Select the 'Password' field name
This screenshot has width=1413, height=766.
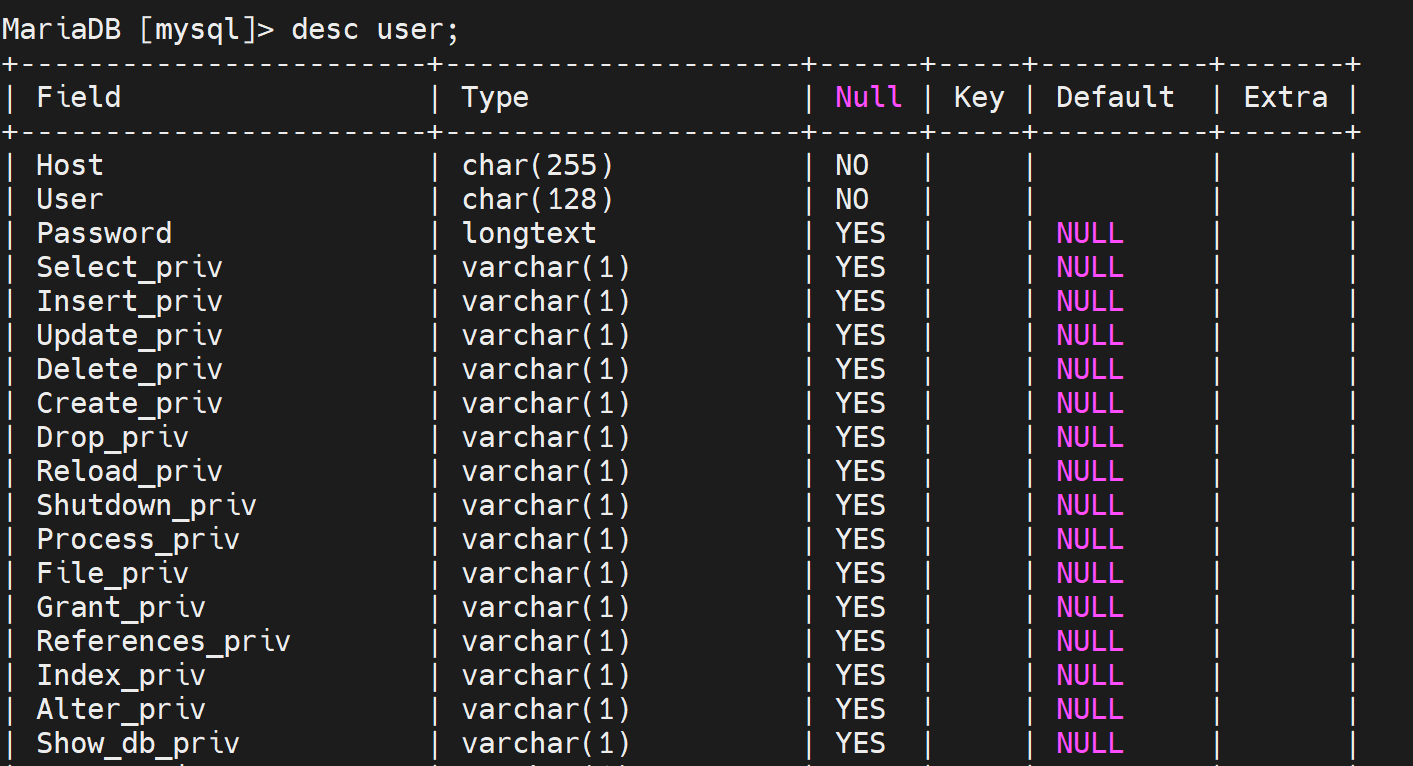point(104,233)
